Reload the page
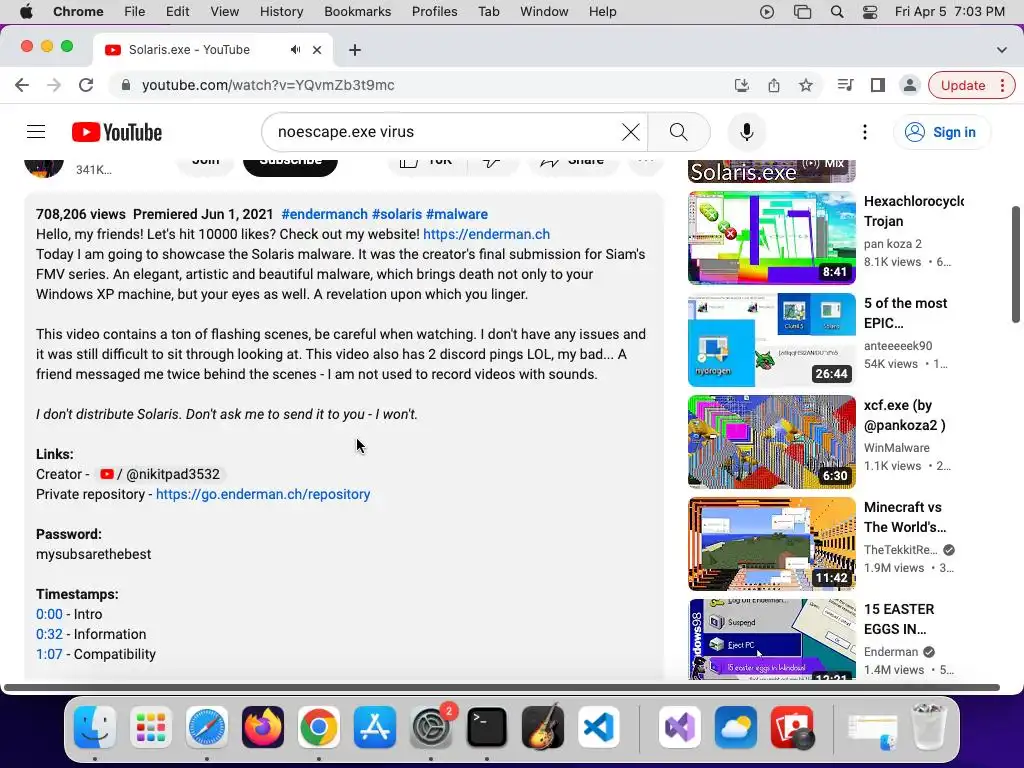 86,85
